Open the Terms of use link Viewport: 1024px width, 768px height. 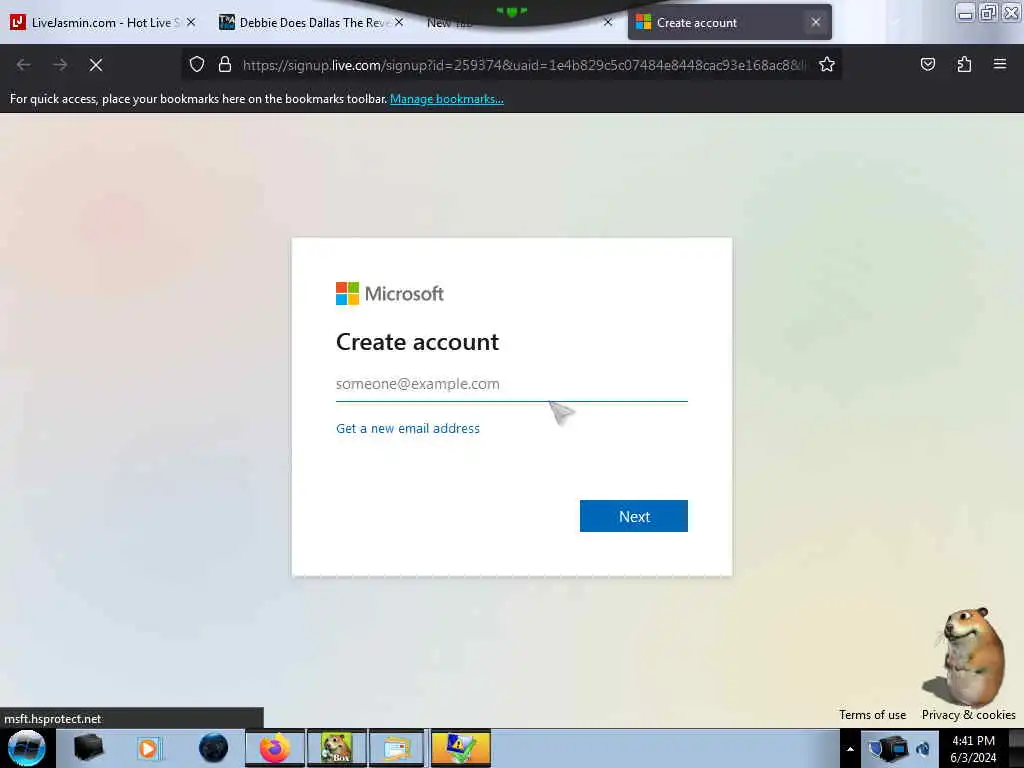(x=872, y=714)
